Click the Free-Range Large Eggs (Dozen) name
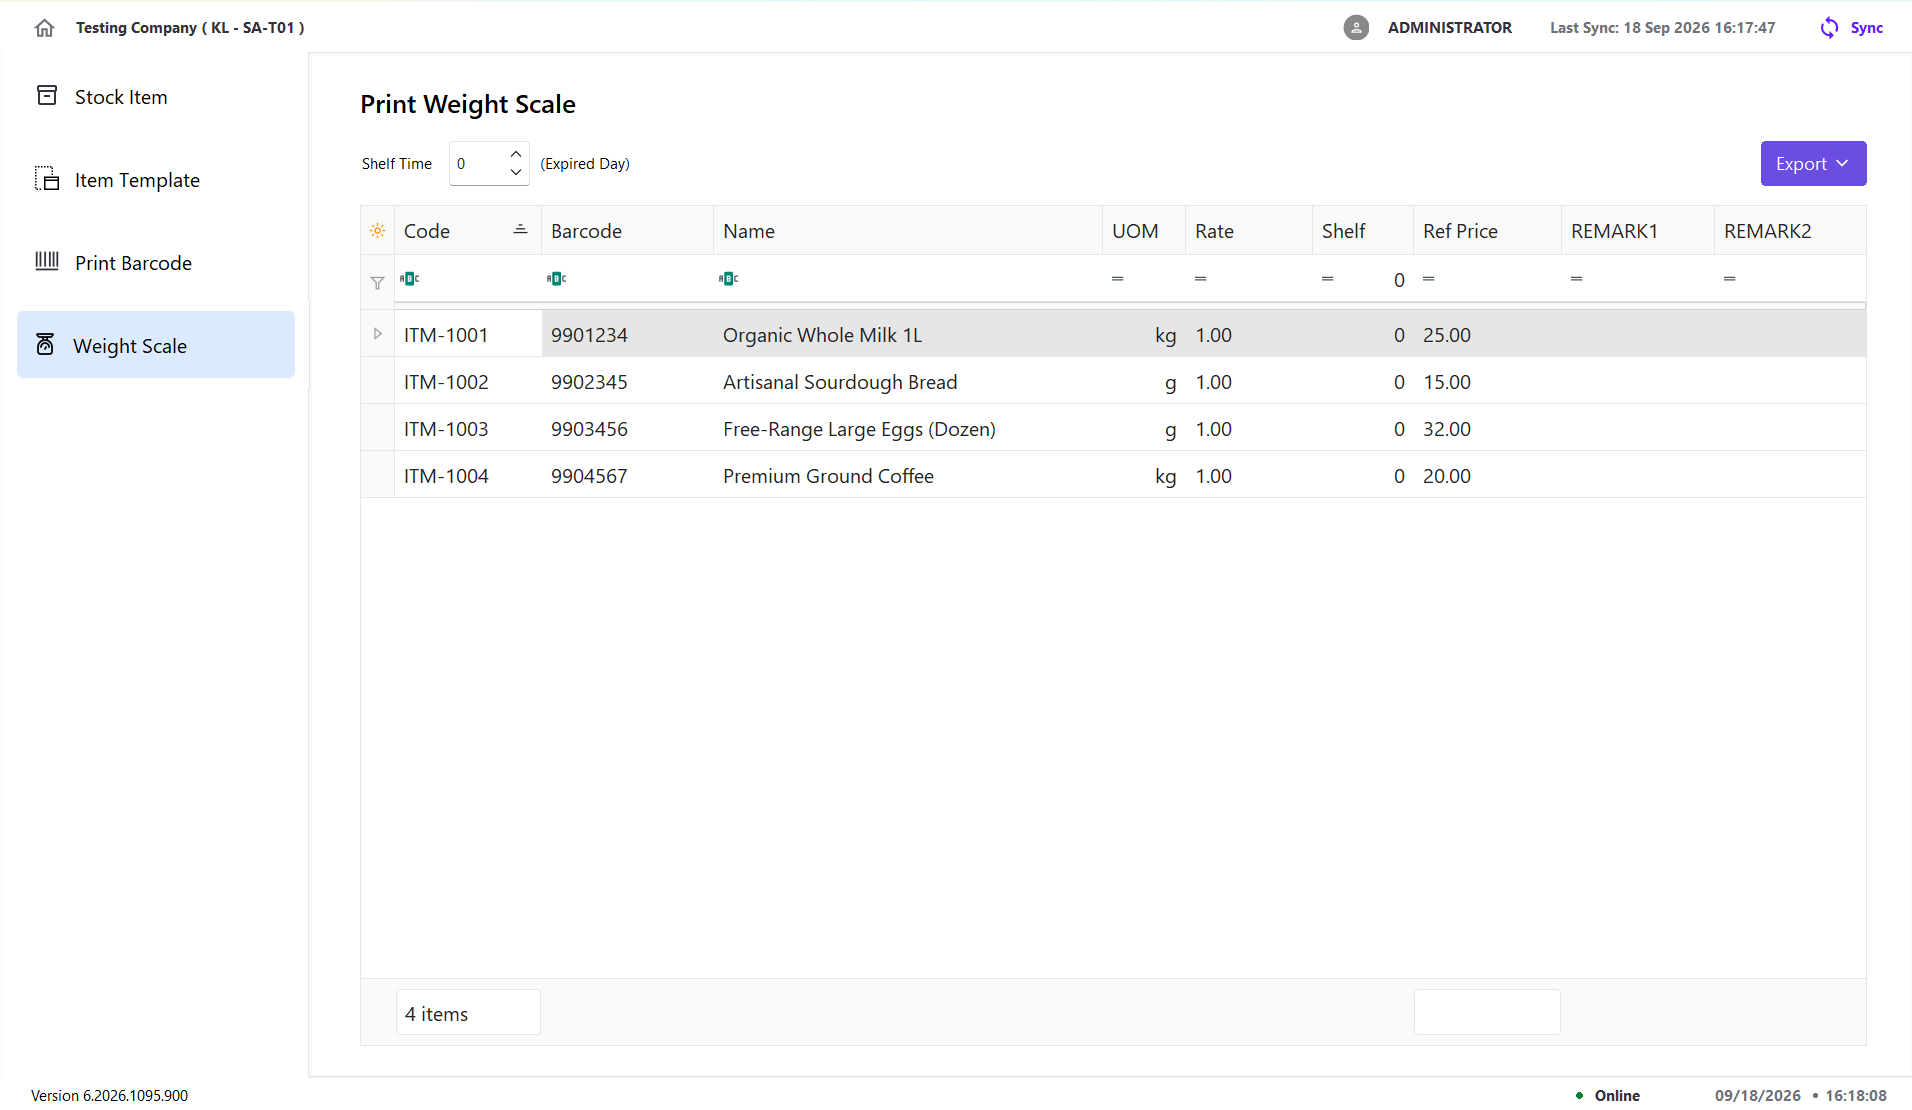The image size is (1912, 1110). tap(859, 429)
